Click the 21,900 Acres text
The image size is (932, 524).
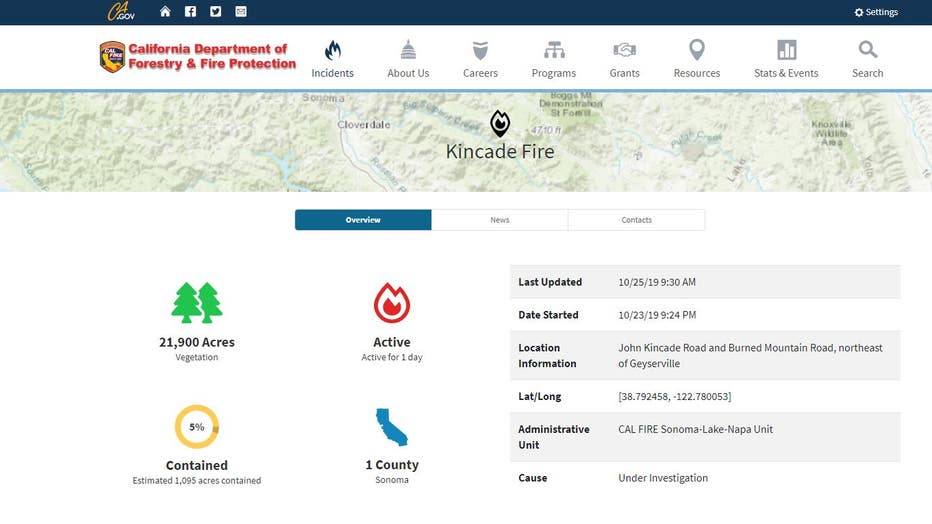coord(197,342)
